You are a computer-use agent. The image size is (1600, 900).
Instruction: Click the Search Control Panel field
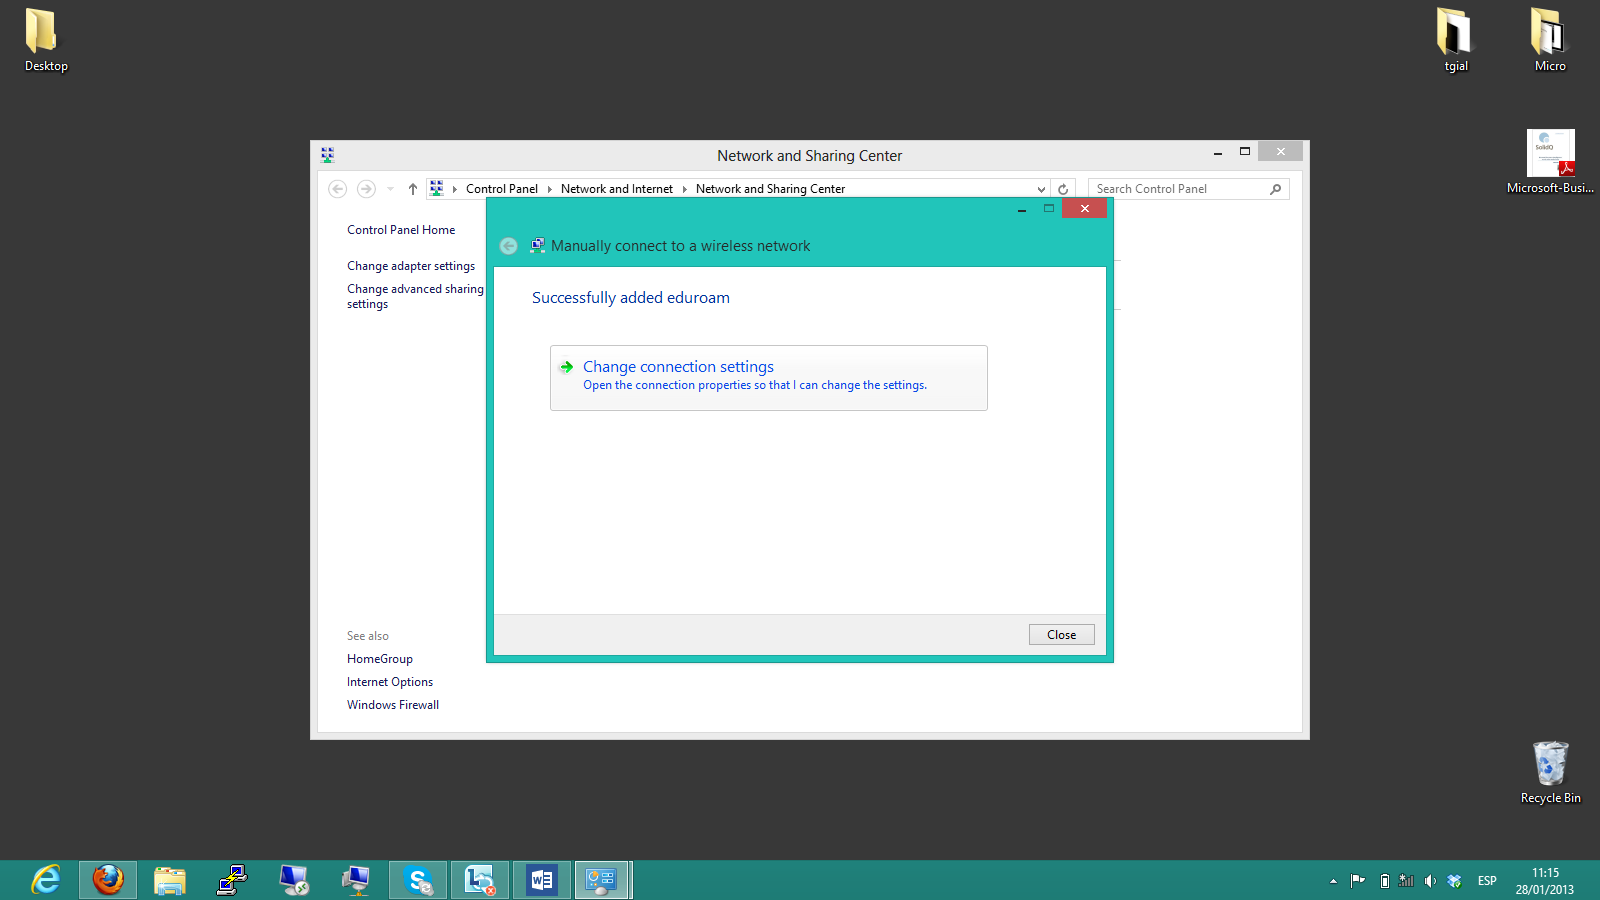pyautogui.click(x=1178, y=189)
